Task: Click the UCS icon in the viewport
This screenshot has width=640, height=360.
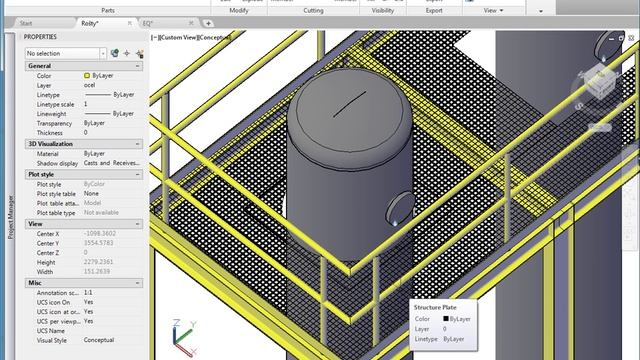Action: [x=184, y=337]
